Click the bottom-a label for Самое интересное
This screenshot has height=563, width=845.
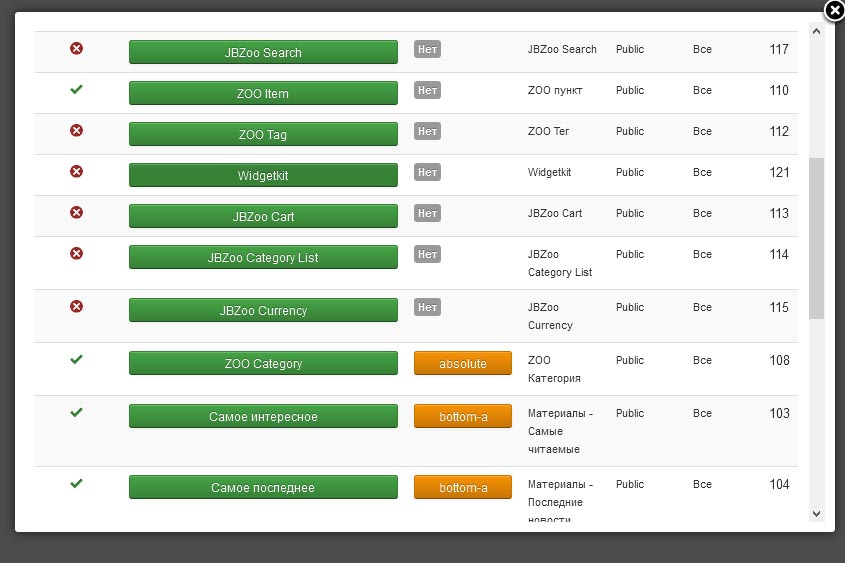[x=462, y=417]
